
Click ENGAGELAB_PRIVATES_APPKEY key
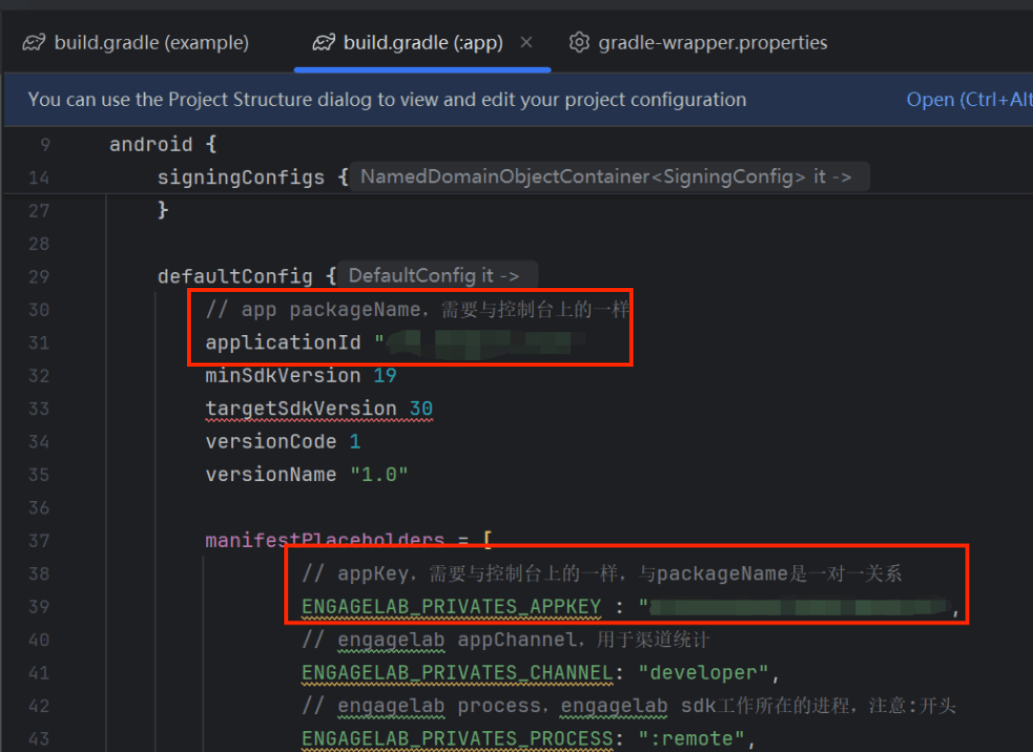451,606
